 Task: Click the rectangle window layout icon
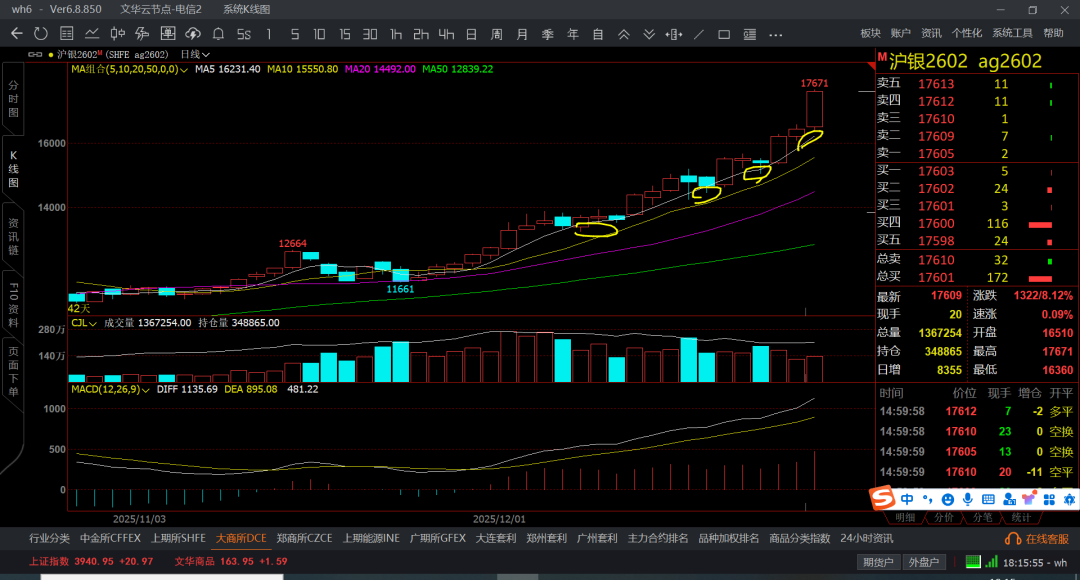(x=724, y=34)
